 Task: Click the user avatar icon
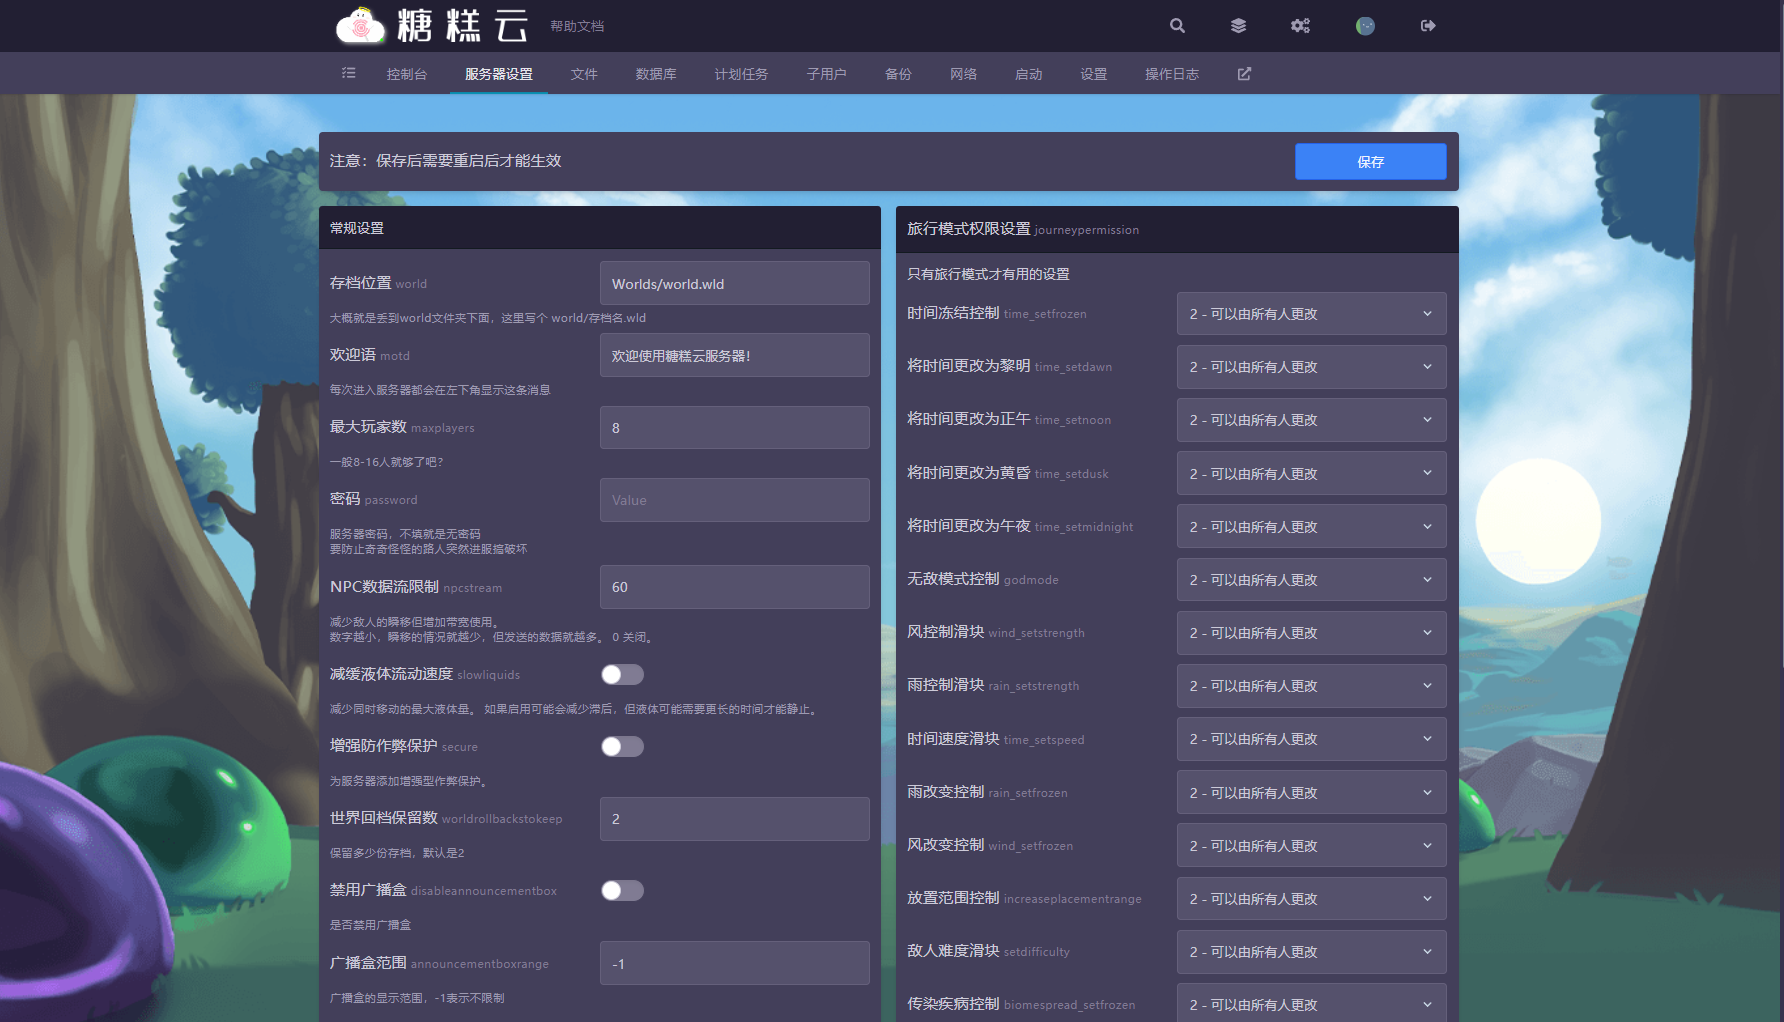pyautogui.click(x=1365, y=26)
